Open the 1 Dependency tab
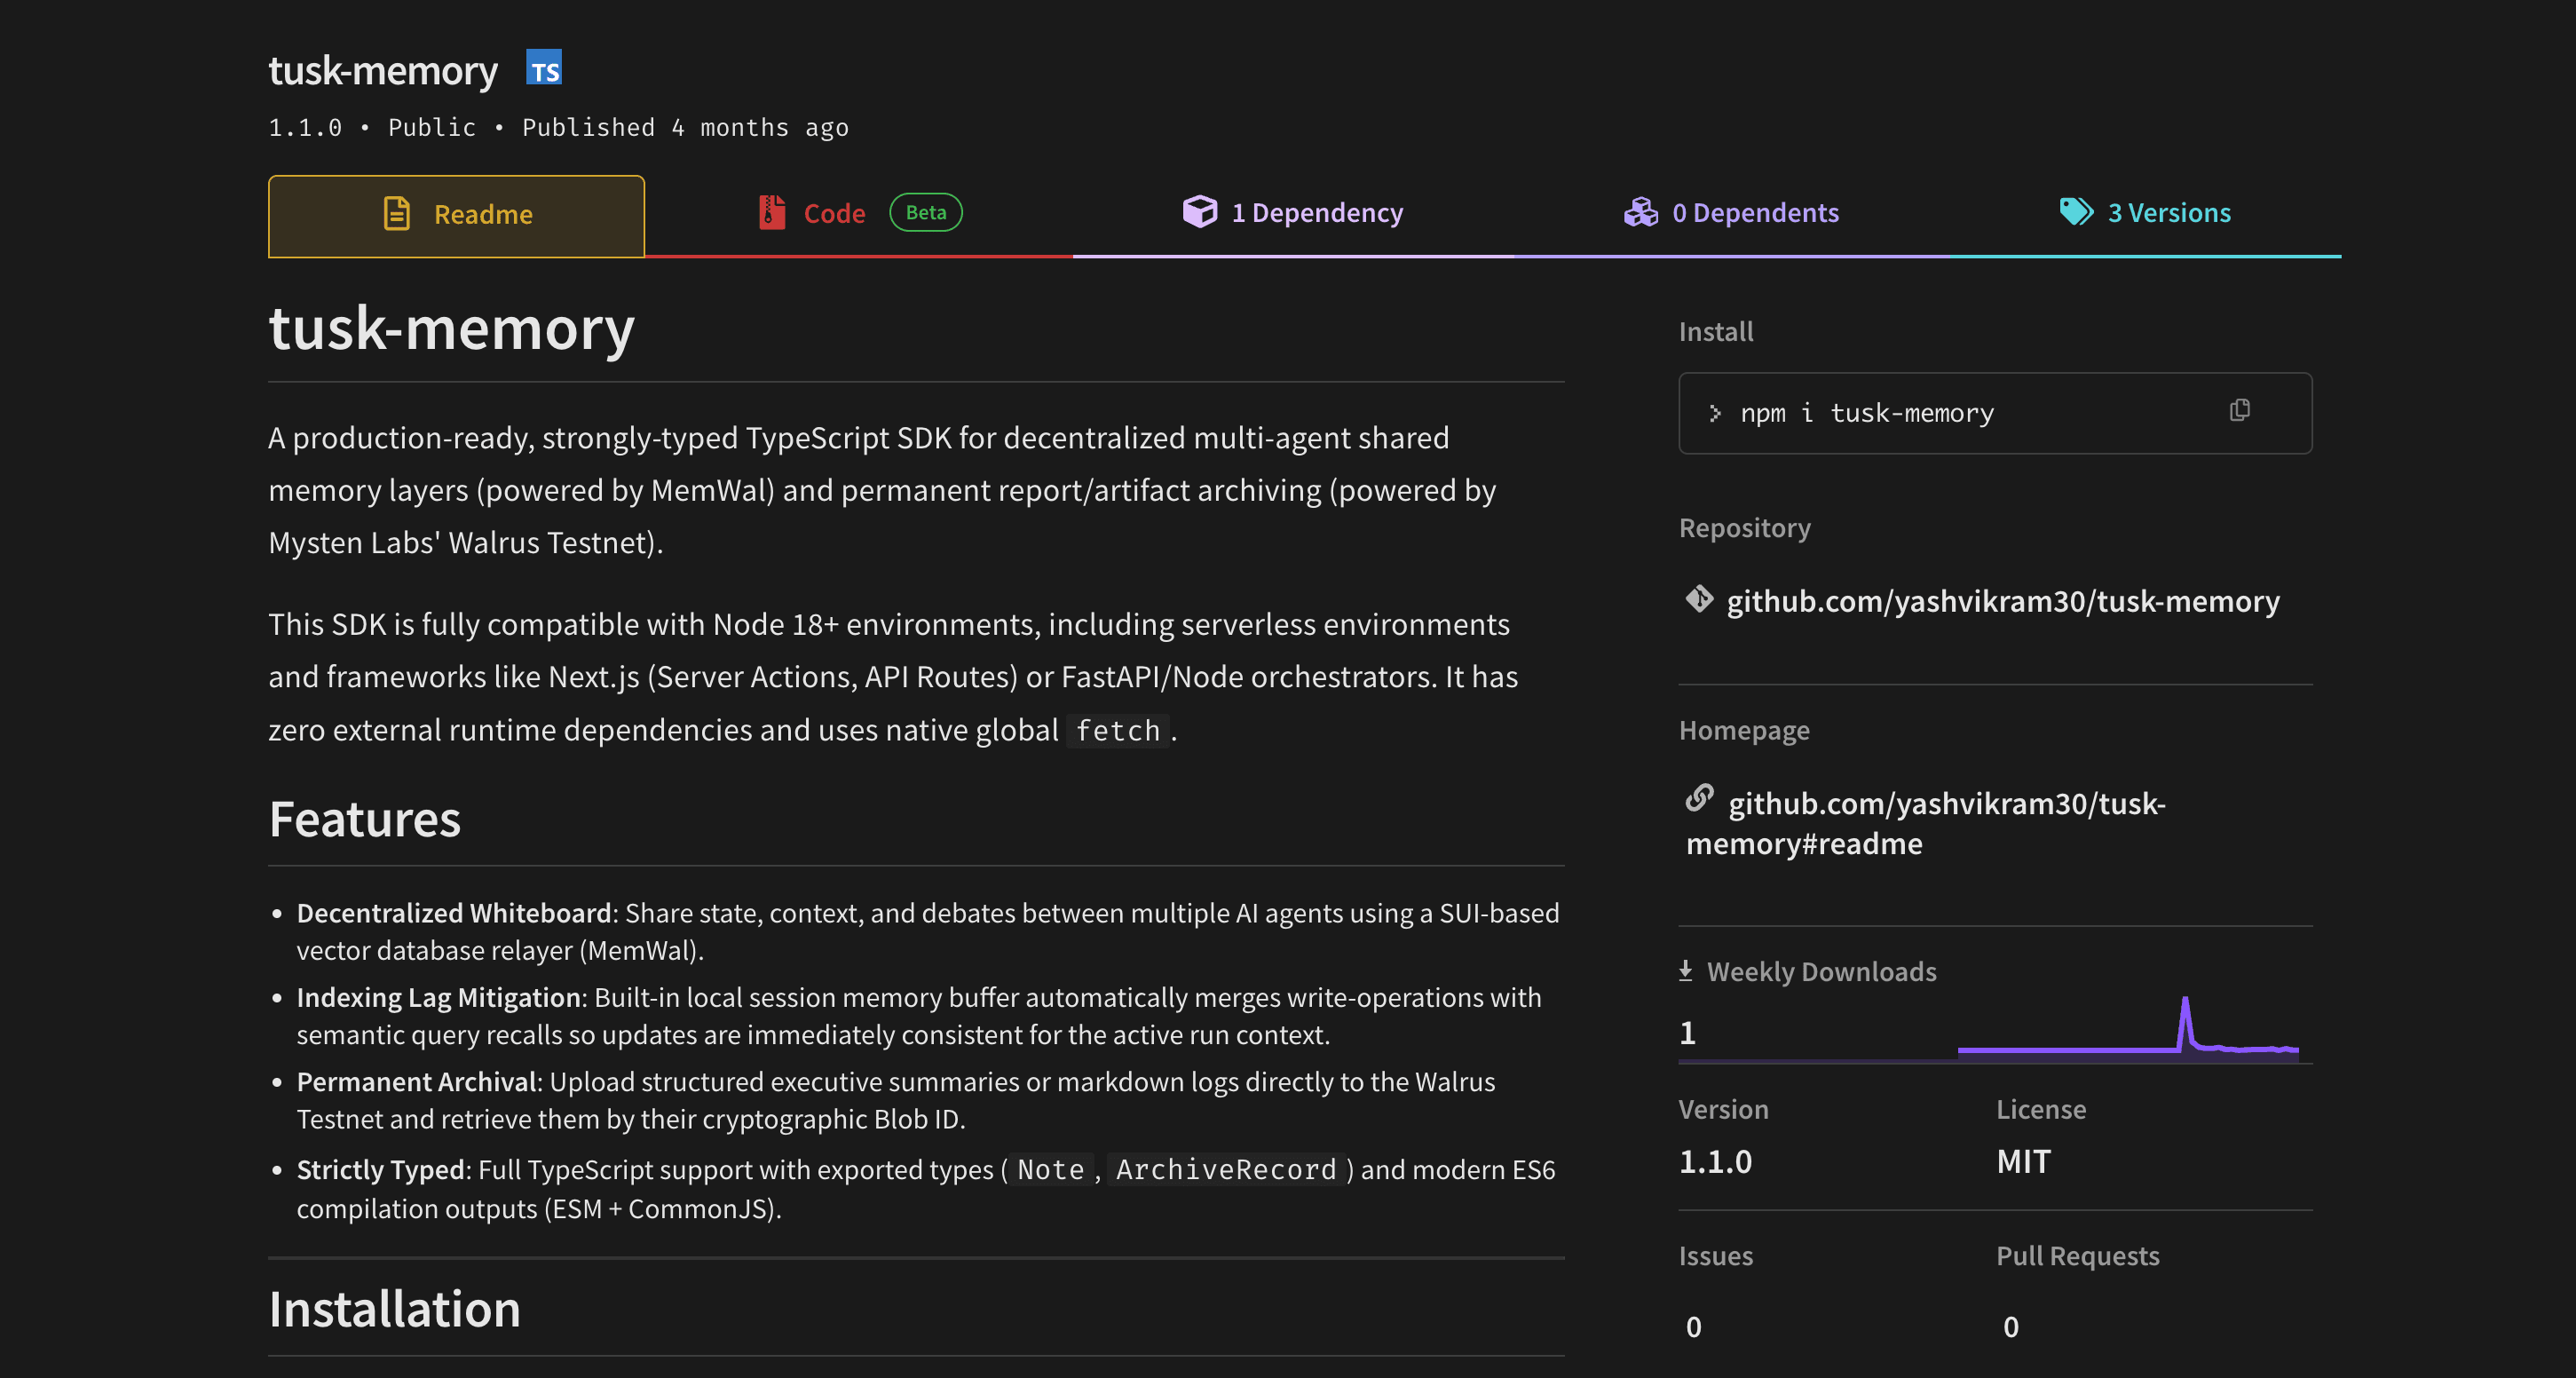 pos(1292,213)
